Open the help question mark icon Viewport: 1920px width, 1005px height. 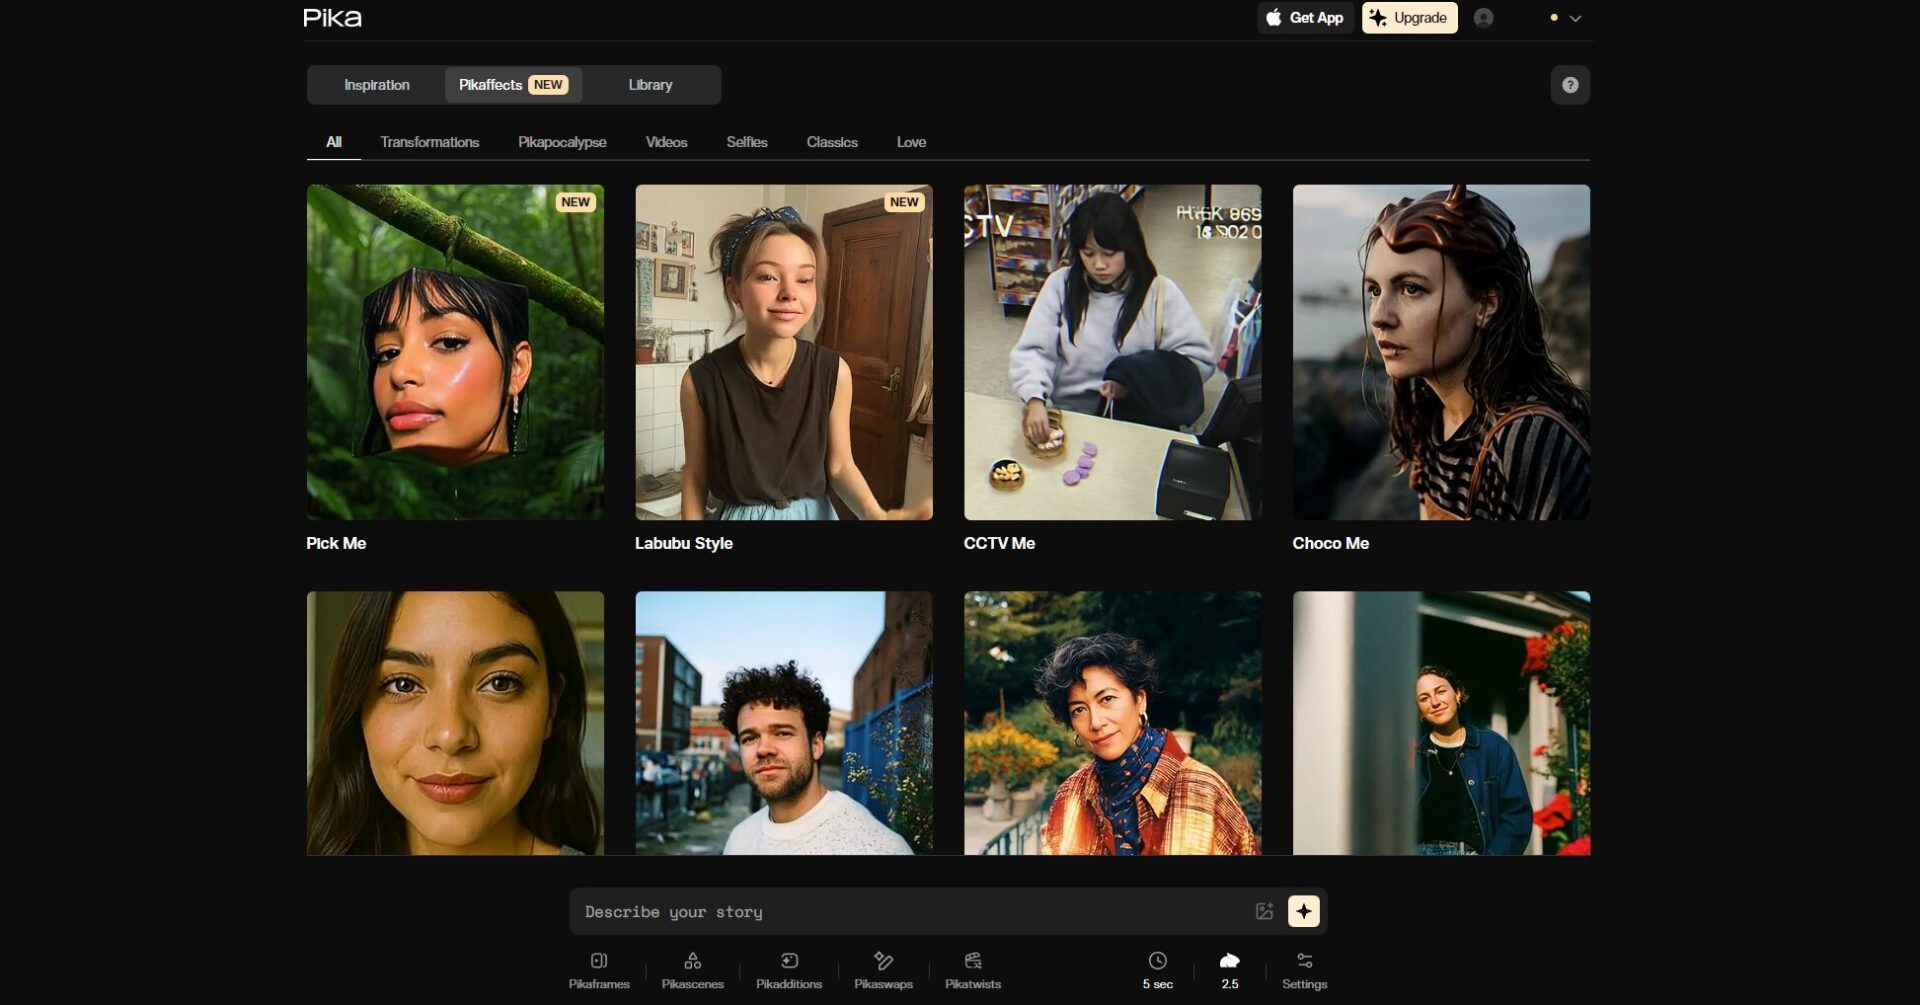1569,85
